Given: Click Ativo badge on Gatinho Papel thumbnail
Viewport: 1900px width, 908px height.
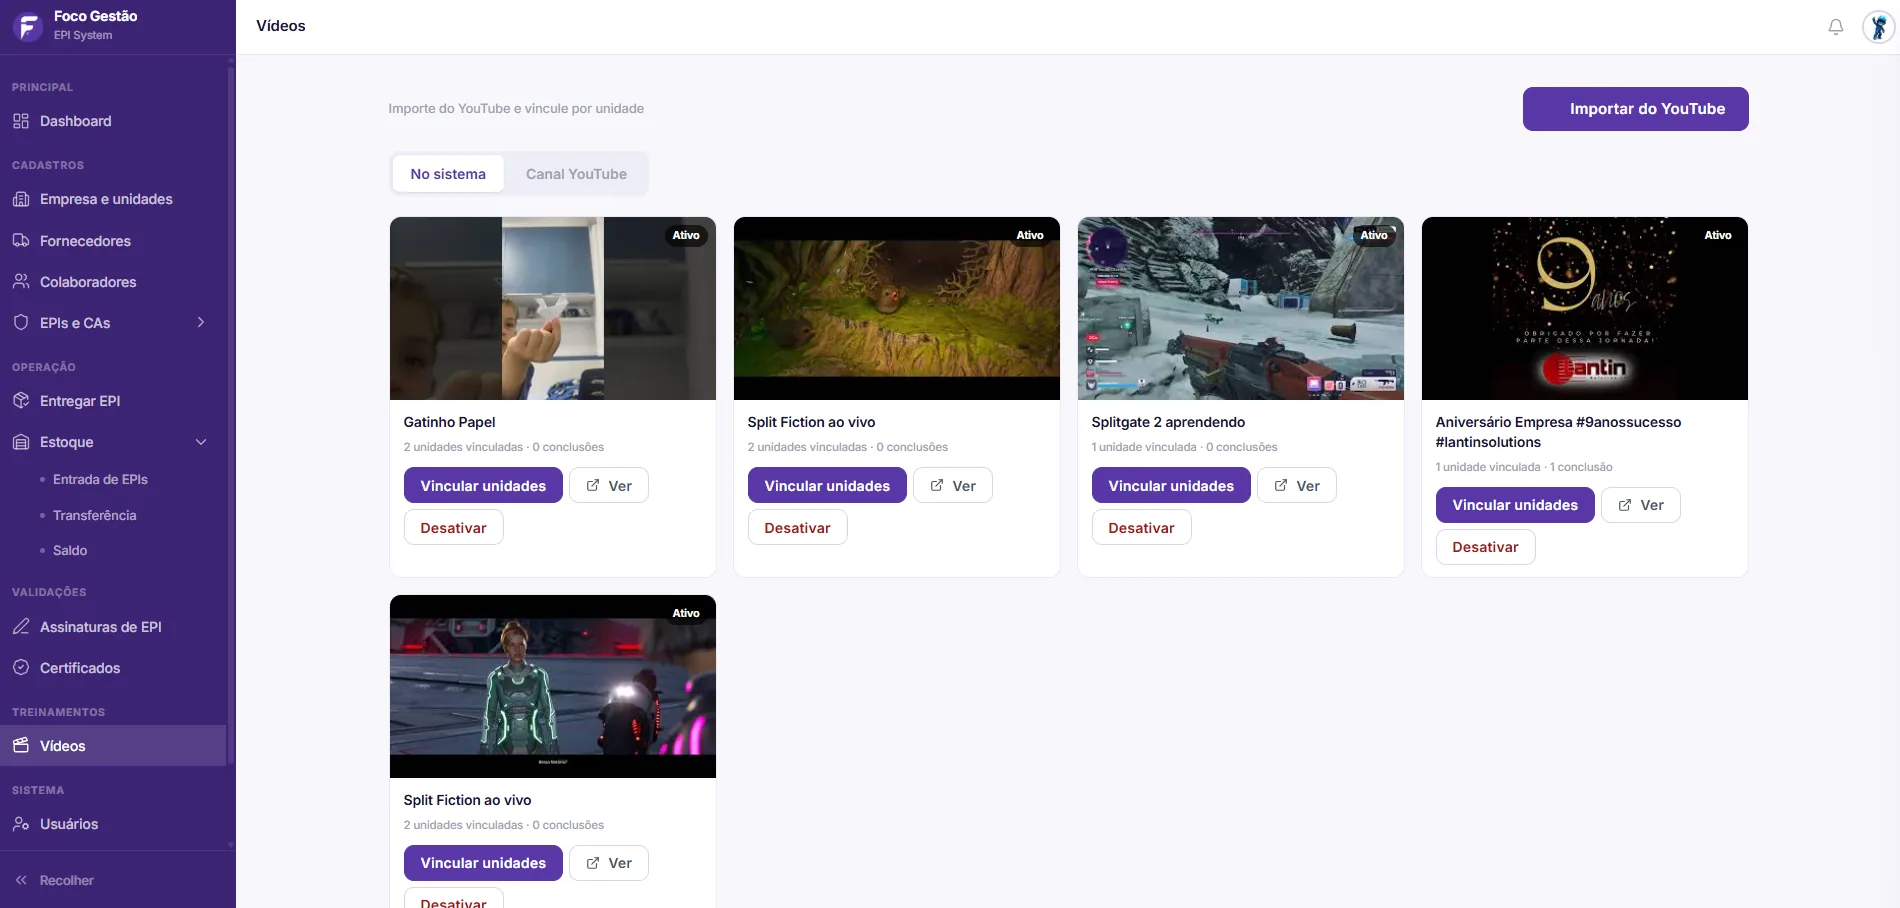Looking at the screenshot, I should pyautogui.click(x=686, y=235).
